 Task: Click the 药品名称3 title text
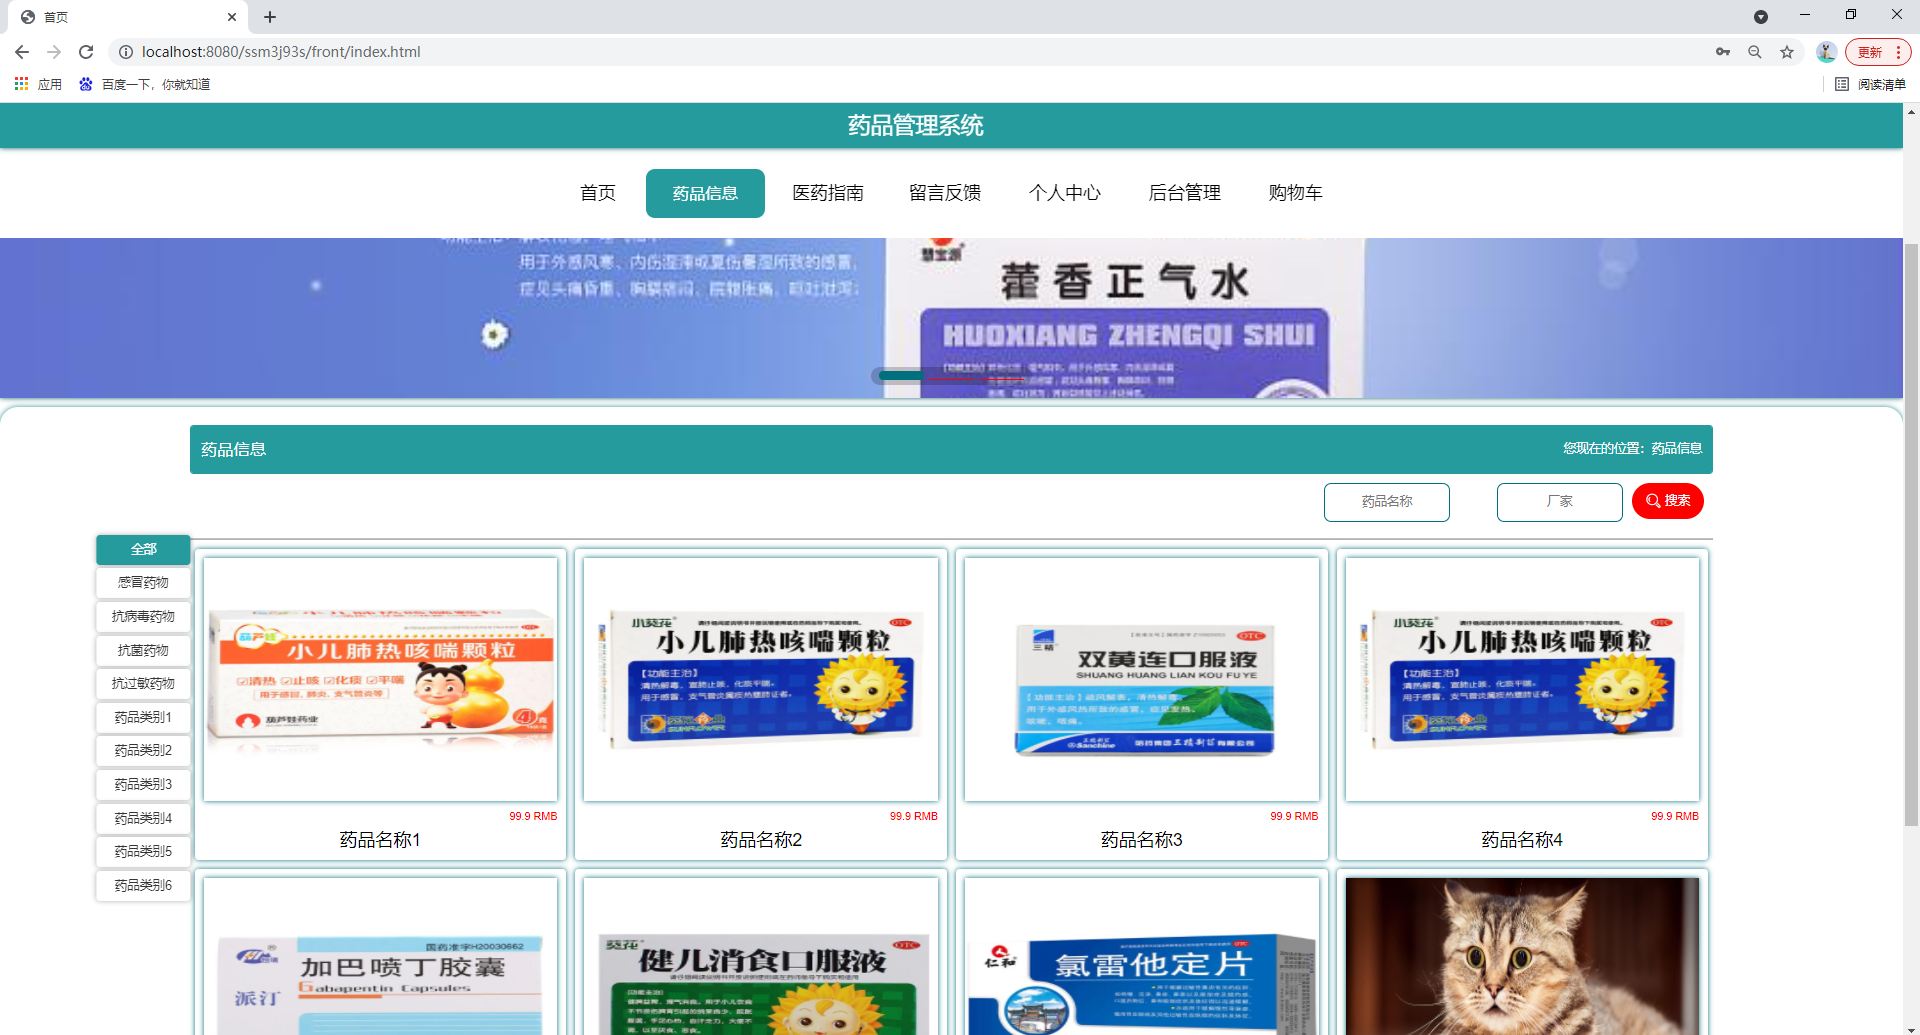(x=1142, y=840)
